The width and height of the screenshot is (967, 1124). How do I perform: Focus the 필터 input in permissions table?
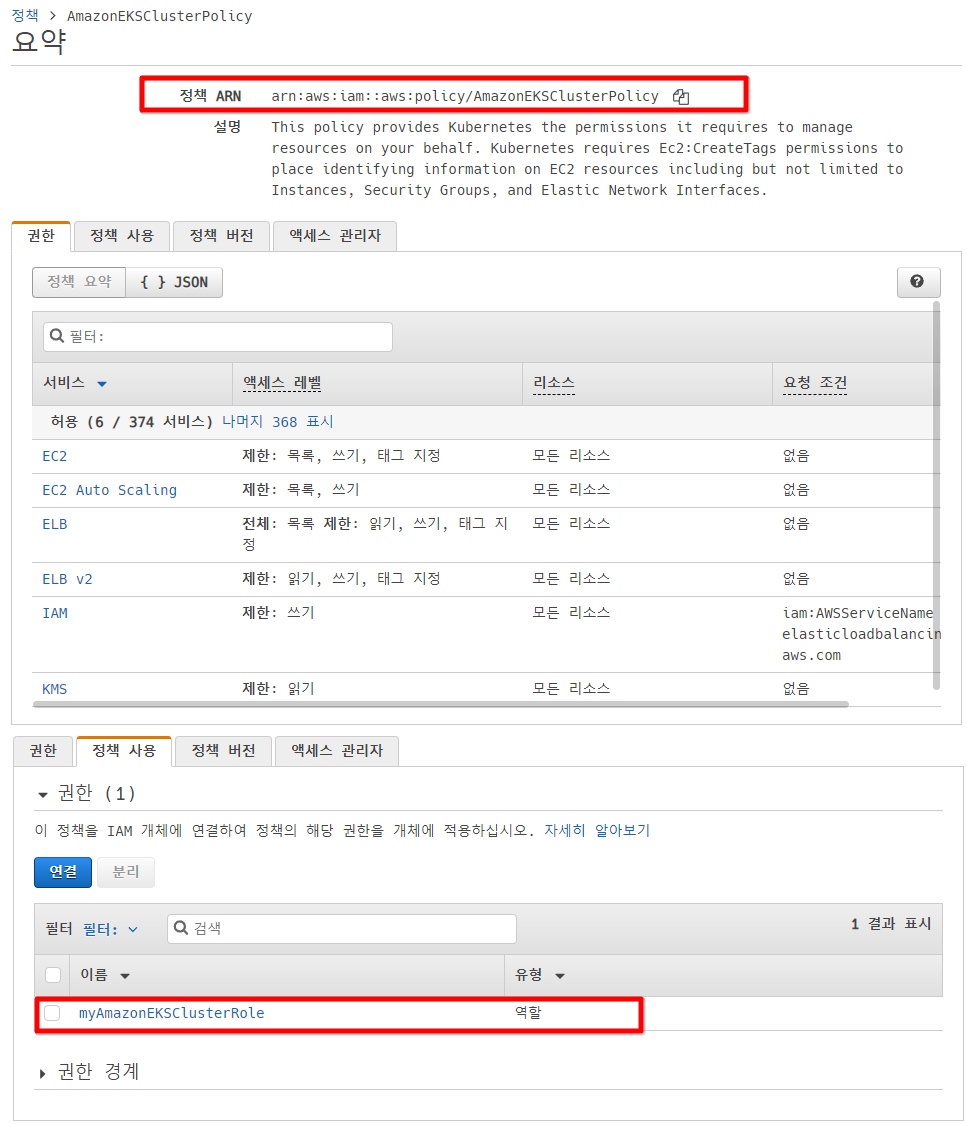(x=218, y=336)
